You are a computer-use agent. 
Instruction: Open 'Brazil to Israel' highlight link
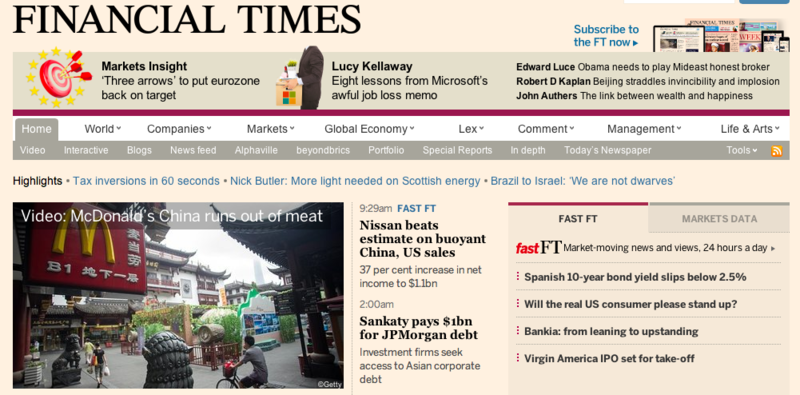click(x=583, y=181)
